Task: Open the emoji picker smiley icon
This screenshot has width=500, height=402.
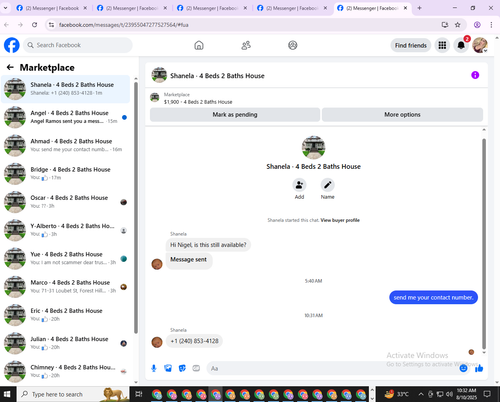Action: pos(463,368)
